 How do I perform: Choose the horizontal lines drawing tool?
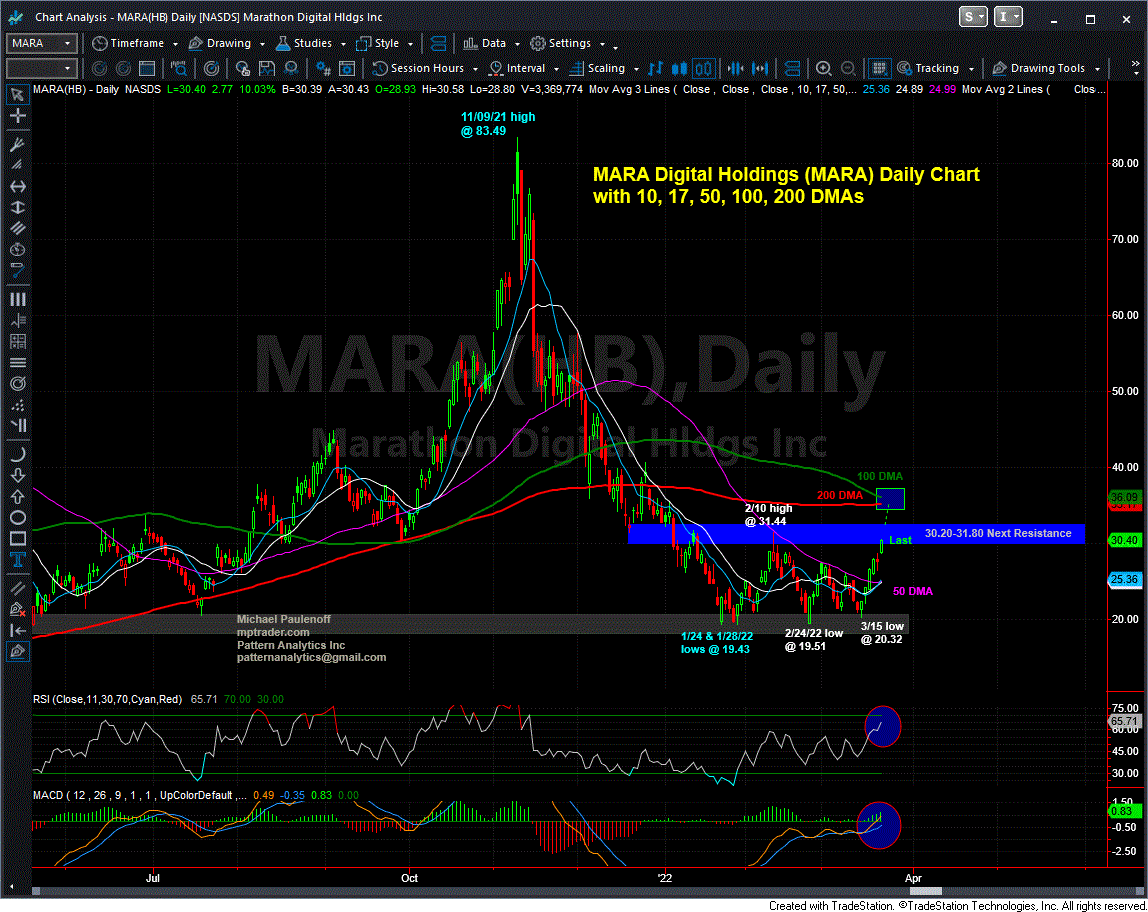pyautogui.click(x=18, y=363)
